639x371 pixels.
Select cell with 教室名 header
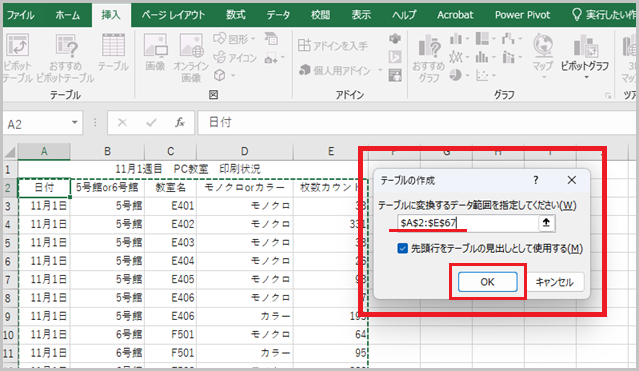[170, 187]
